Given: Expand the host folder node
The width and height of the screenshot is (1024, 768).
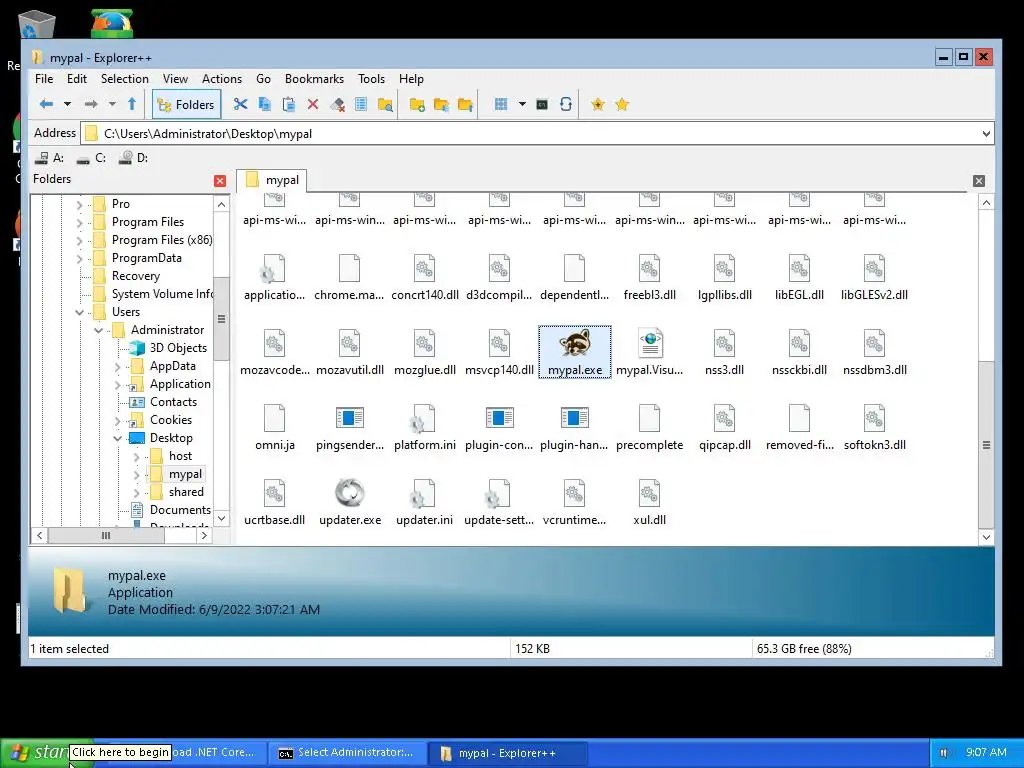Looking at the screenshot, I should coord(137,456).
